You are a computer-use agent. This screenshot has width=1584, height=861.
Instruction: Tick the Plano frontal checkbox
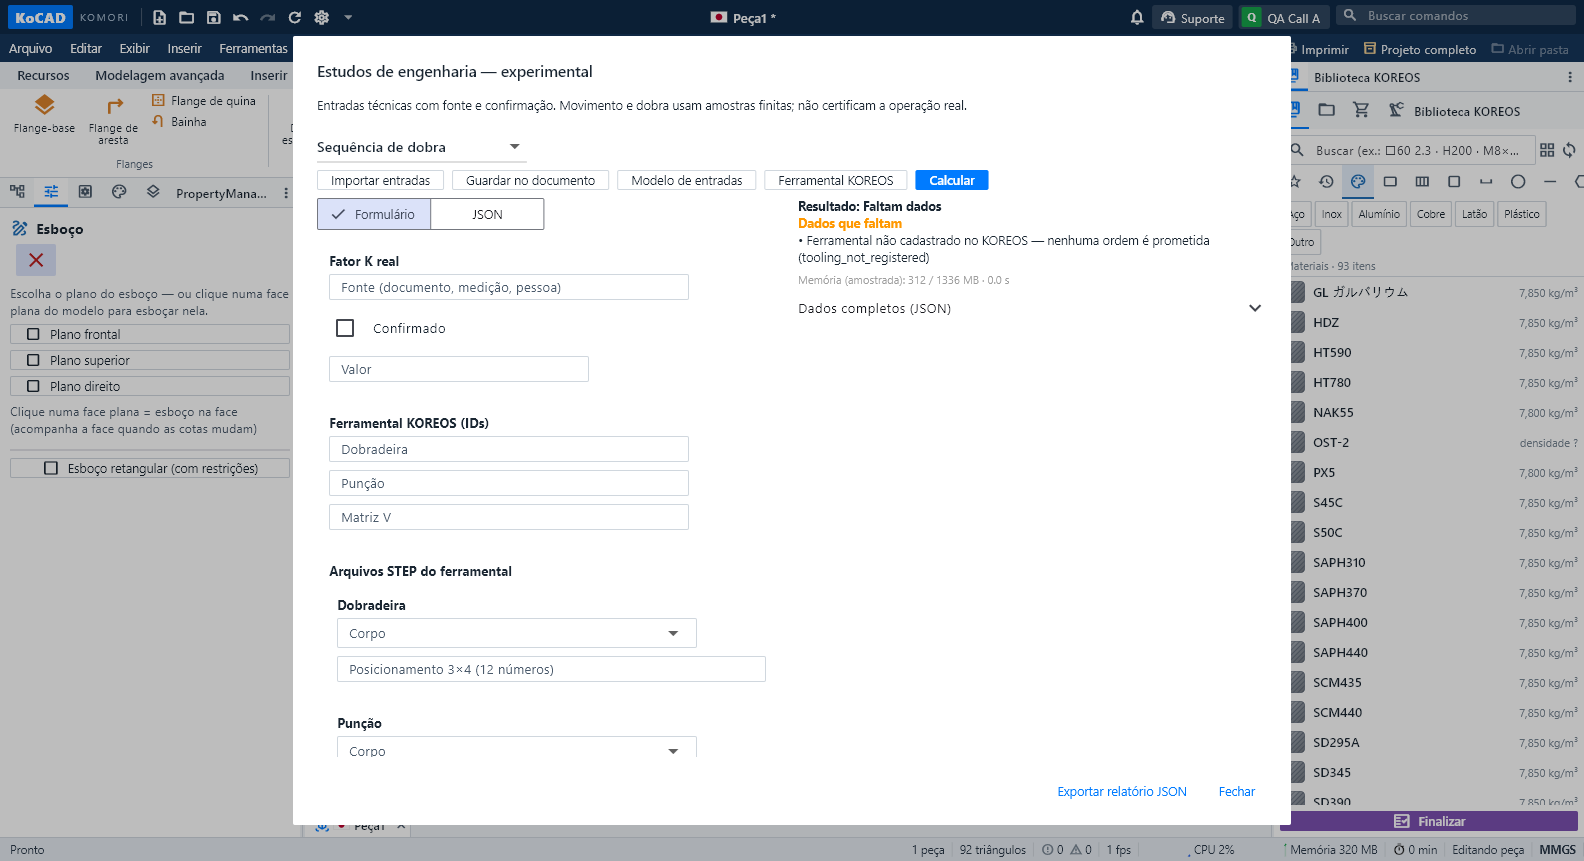click(x=33, y=334)
